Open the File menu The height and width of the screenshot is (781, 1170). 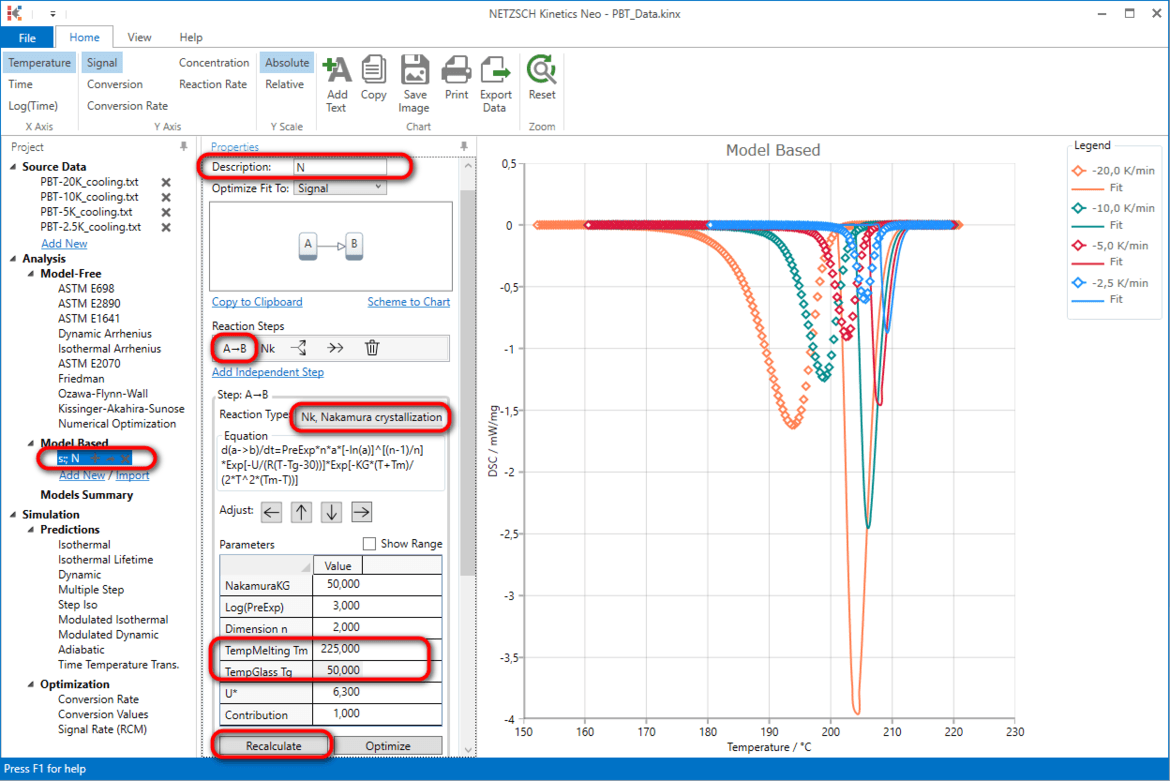tap(27, 37)
